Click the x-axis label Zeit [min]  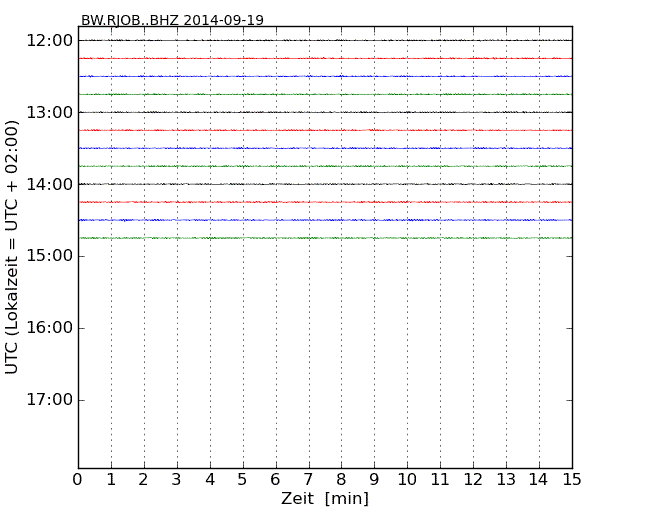325,498
